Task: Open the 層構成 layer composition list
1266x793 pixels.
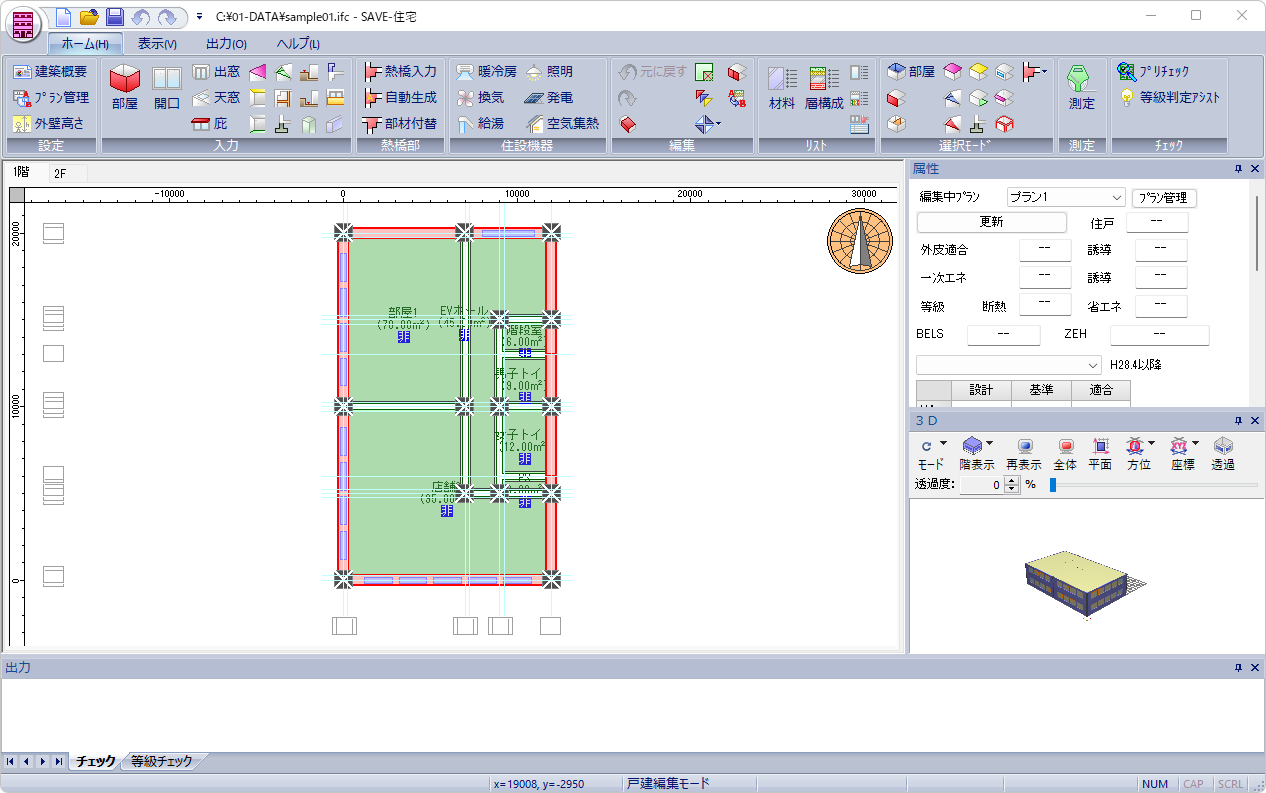Action: [824, 87]
